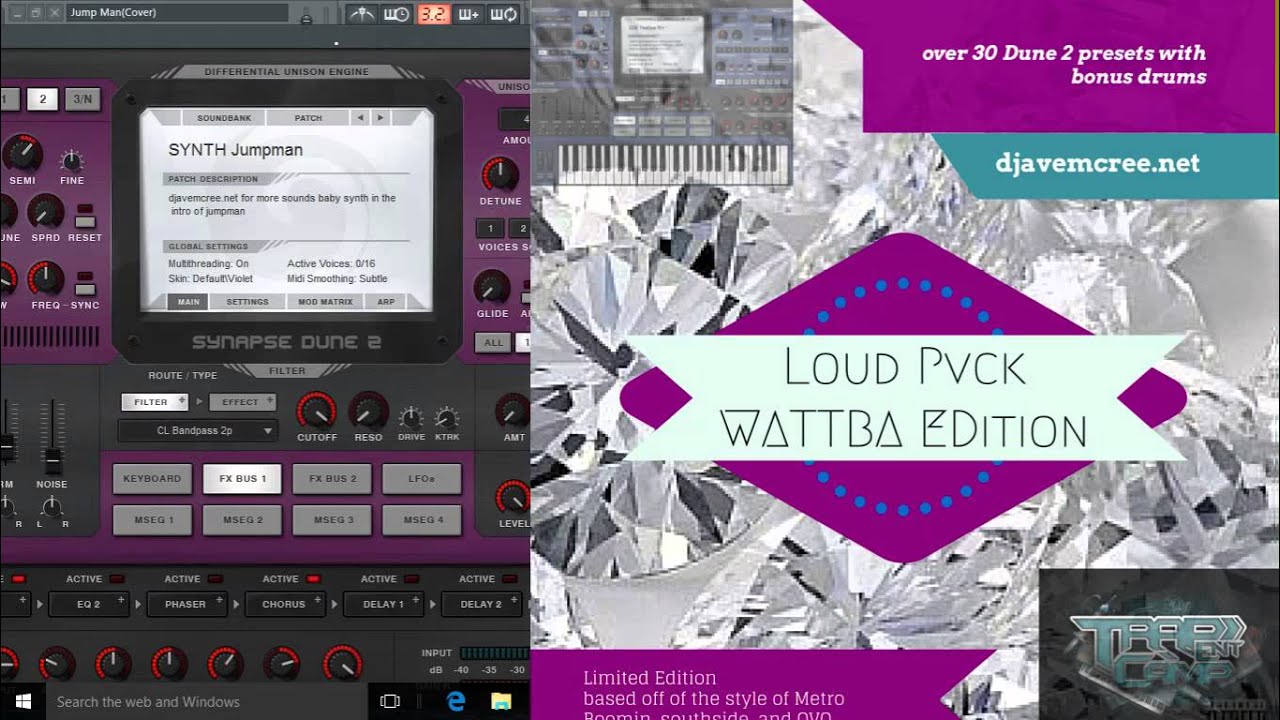The height and width of the screenshot is (720, 1280).
Task: Toggle ACTIVE LED above EQ 2
Action: [117, 579]
